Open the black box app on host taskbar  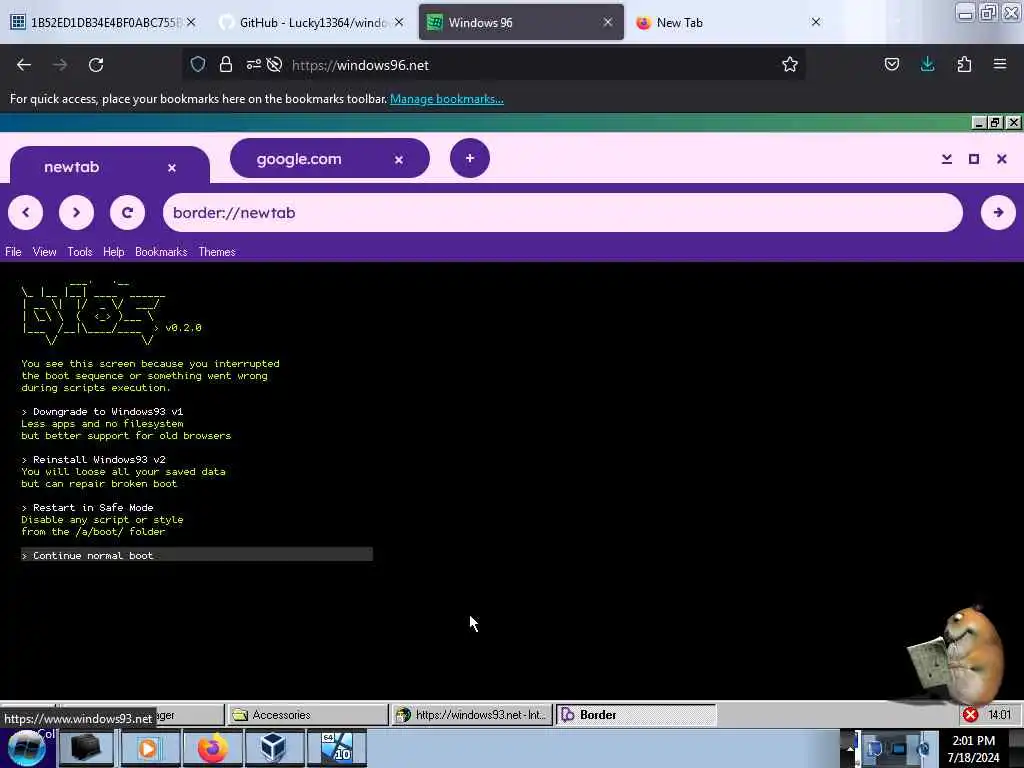(86, 748)
